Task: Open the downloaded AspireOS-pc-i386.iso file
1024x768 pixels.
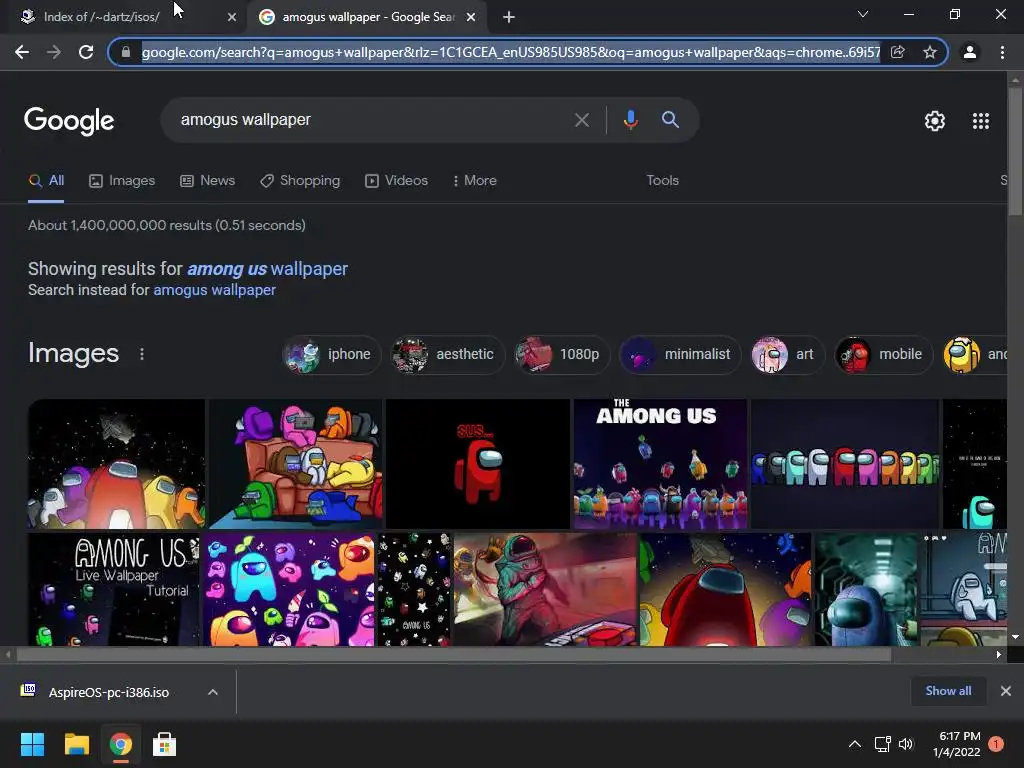Action: pos(108,692)
